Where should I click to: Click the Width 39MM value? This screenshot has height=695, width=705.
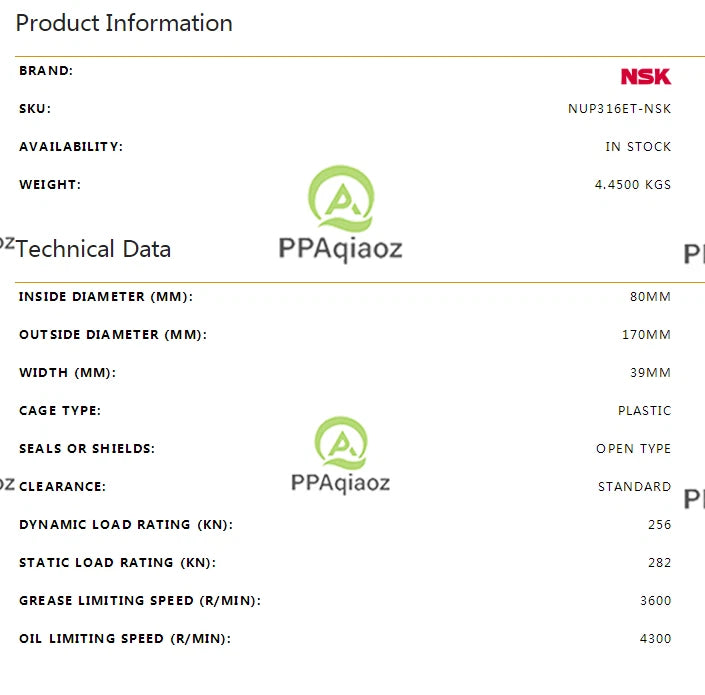click(x=650, y=373)
